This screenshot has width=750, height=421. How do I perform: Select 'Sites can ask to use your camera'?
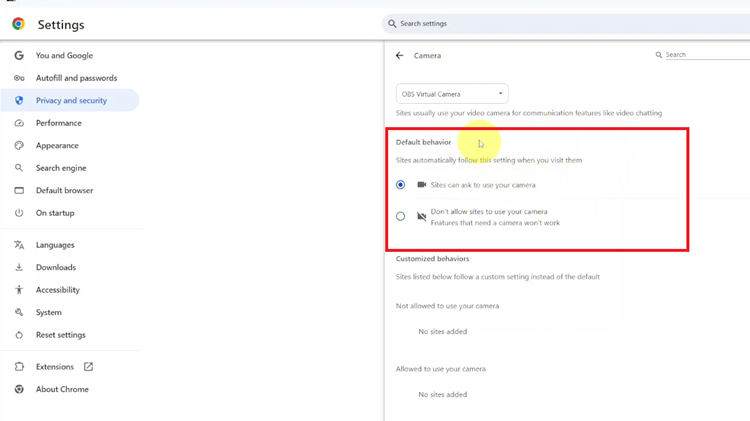(x=400, y=185)
